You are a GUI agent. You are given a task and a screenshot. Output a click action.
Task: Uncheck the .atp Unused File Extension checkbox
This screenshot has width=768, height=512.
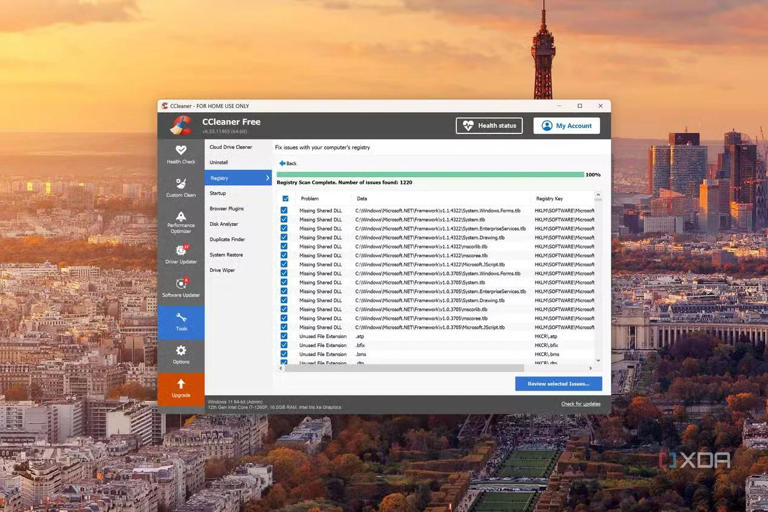pos(284,336)
